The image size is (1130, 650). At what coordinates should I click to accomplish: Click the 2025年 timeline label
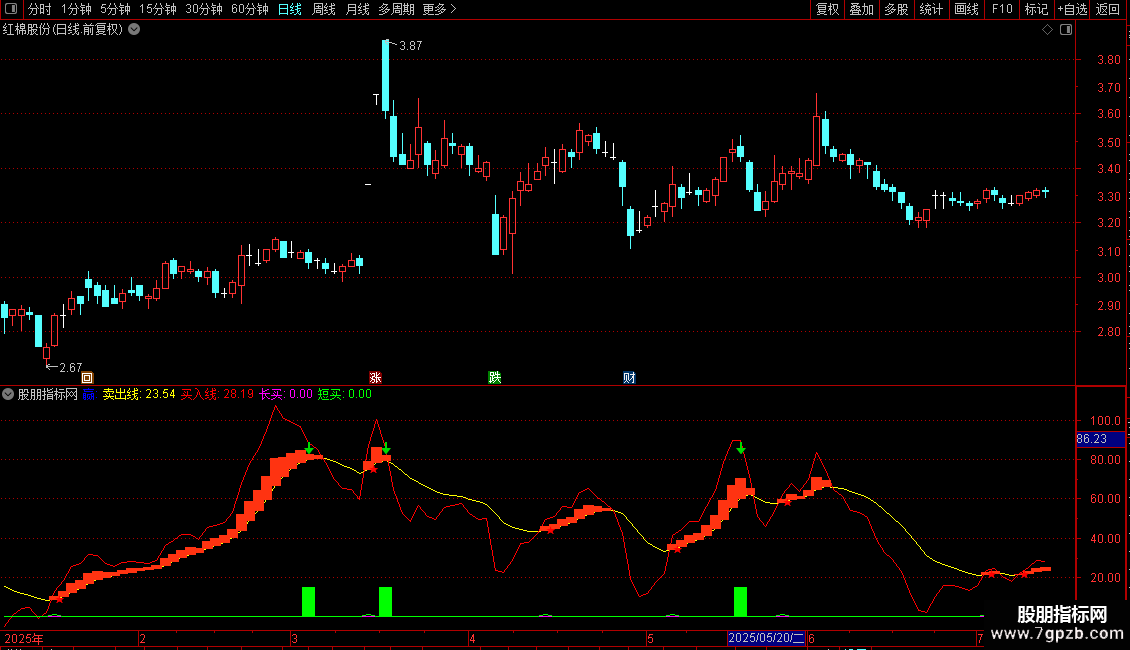pos(24,638)
